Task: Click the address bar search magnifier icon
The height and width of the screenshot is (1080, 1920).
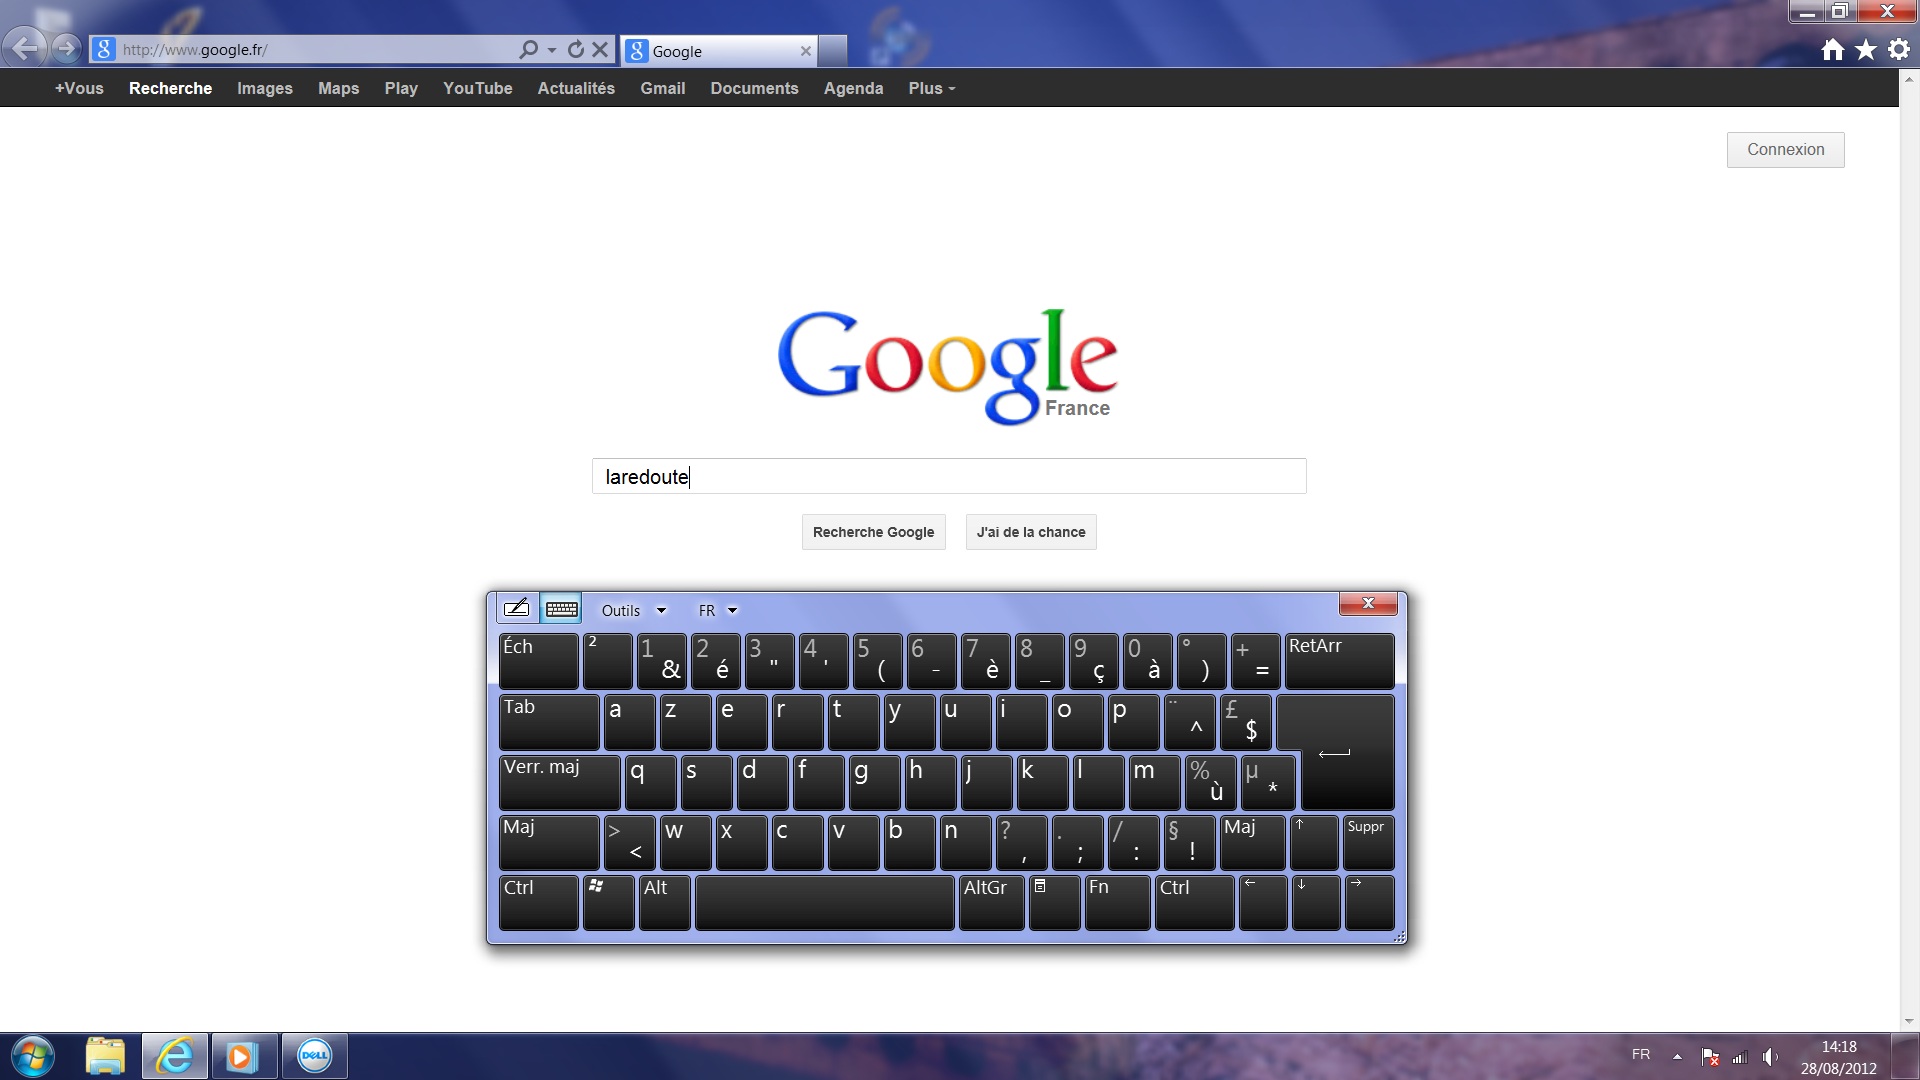Action: point(528,49)
